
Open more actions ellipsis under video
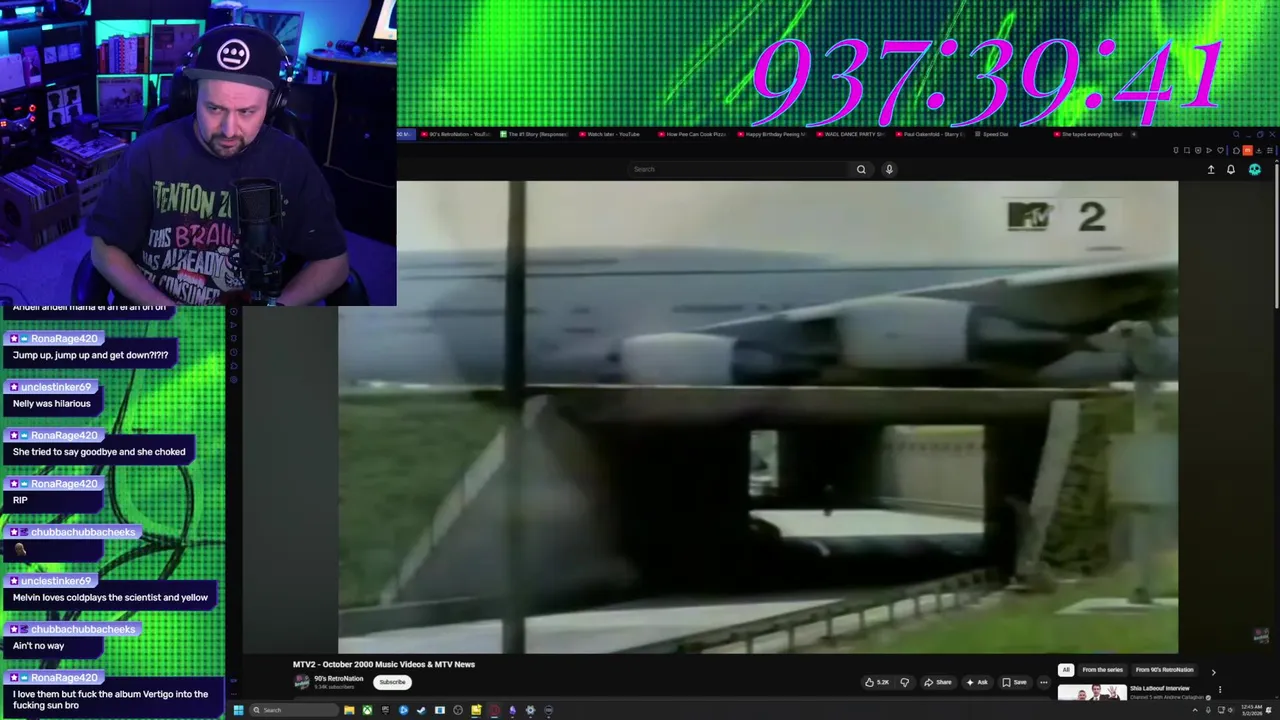click(1044, 682)
